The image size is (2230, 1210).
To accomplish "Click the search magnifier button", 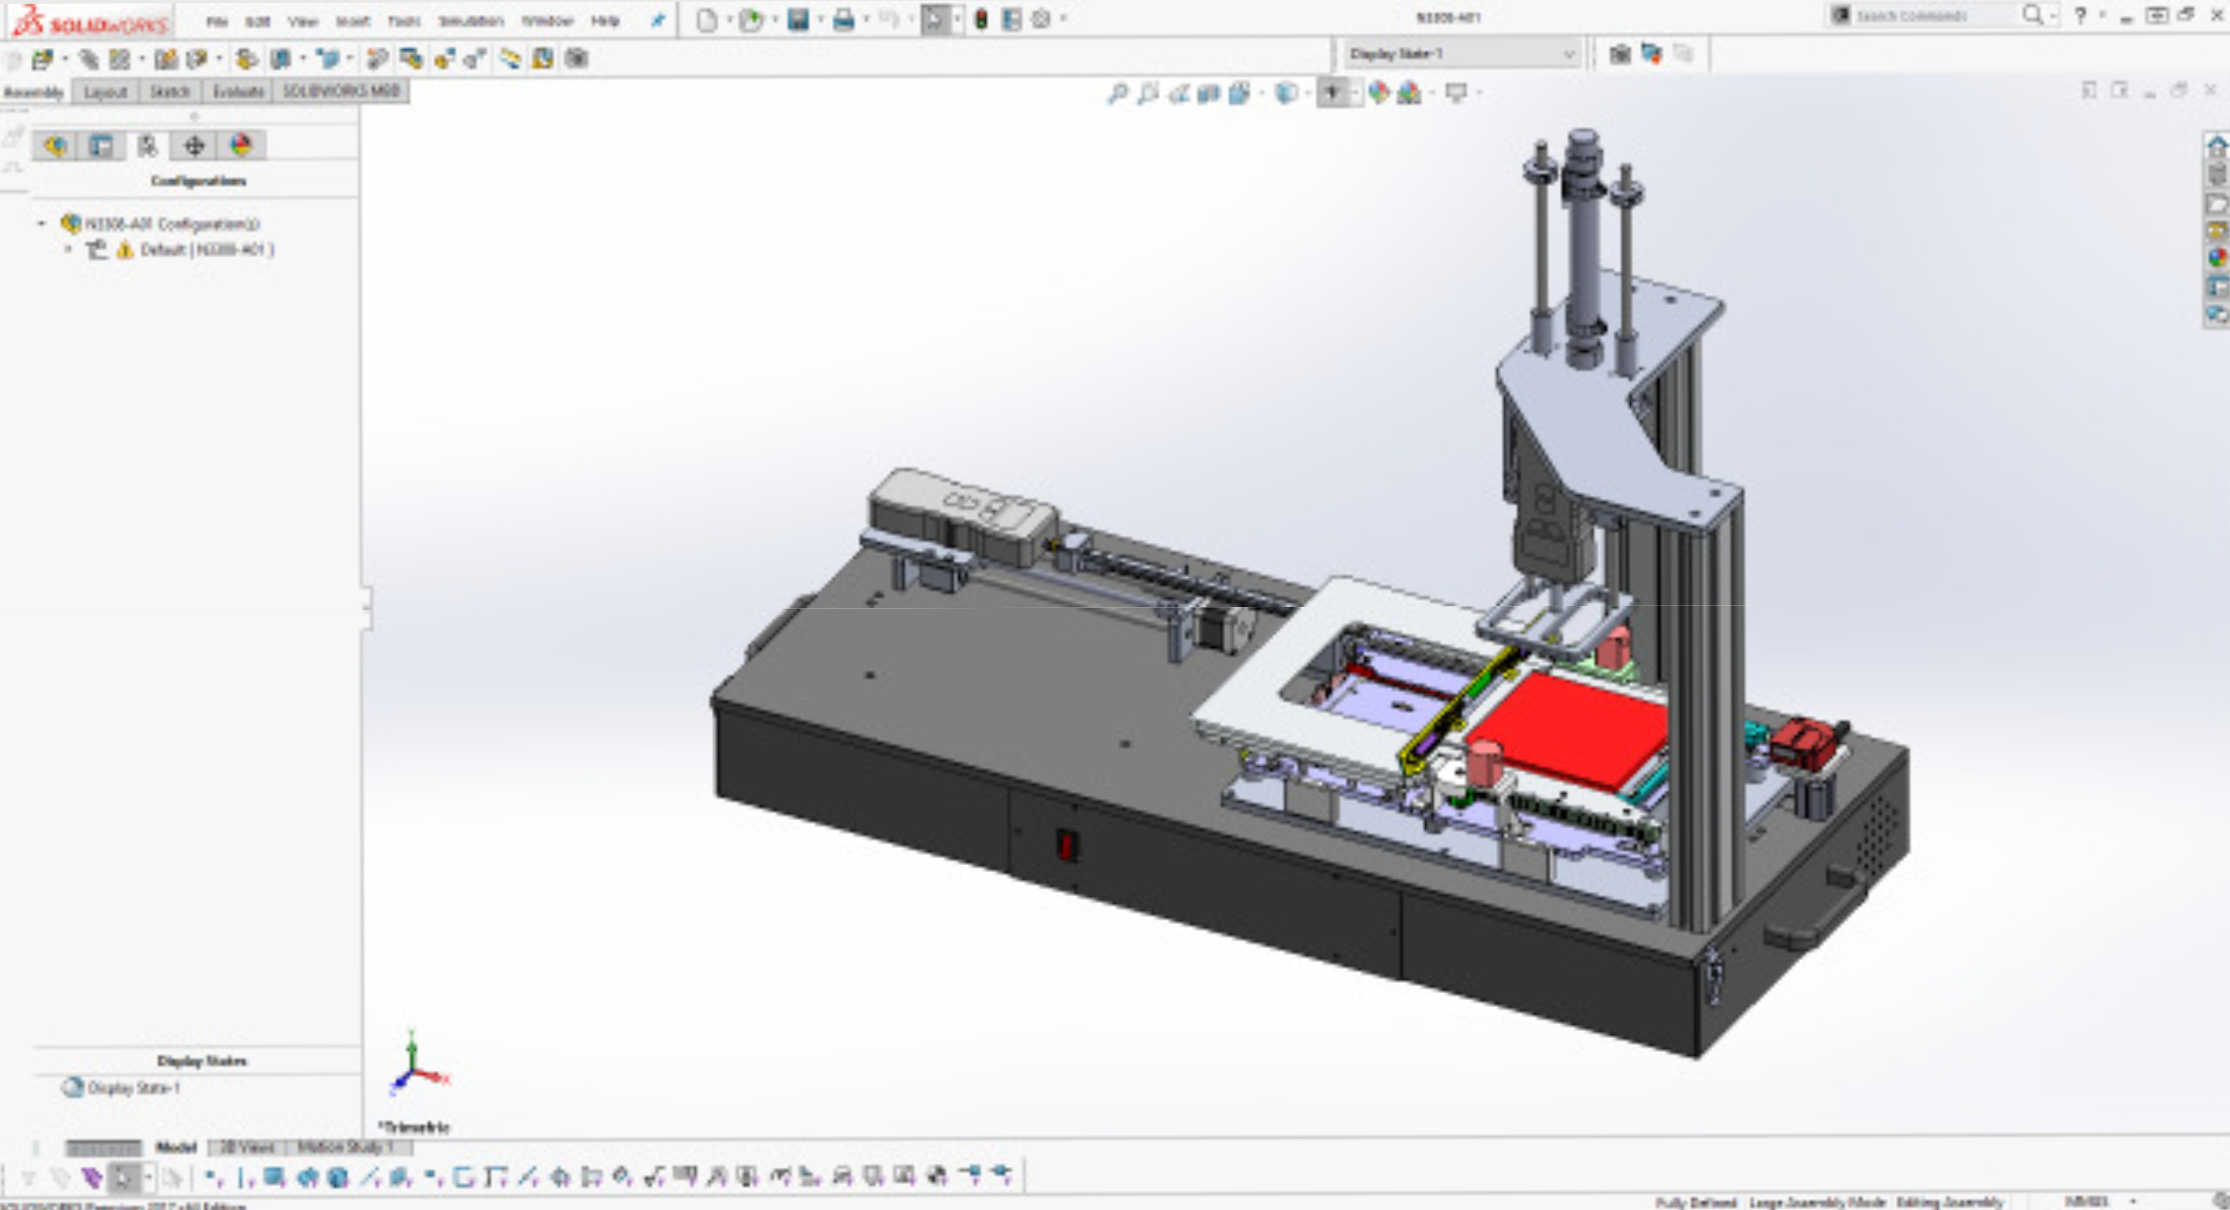I will pyautogui.click(x=2032, y=16).
